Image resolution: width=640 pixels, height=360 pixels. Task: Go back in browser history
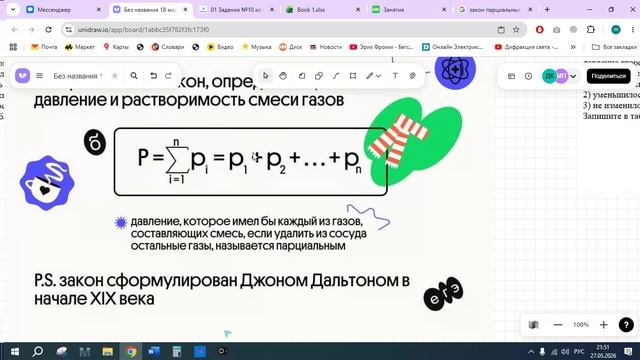coord(15,29)
